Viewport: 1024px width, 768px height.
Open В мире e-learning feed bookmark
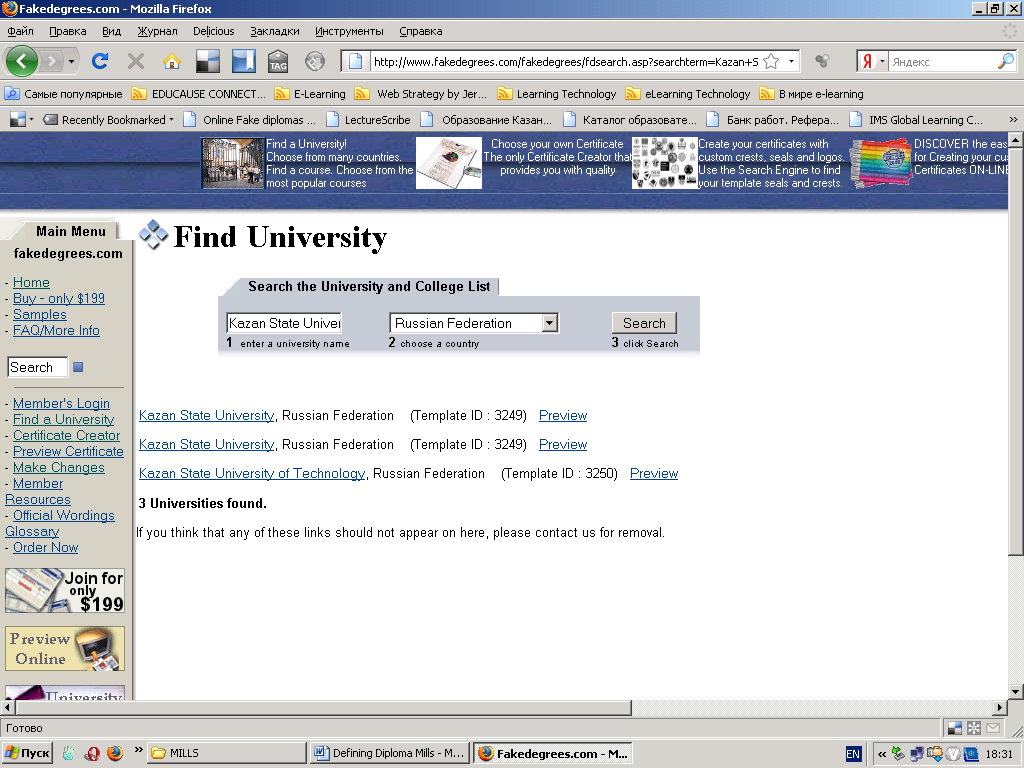812,94
